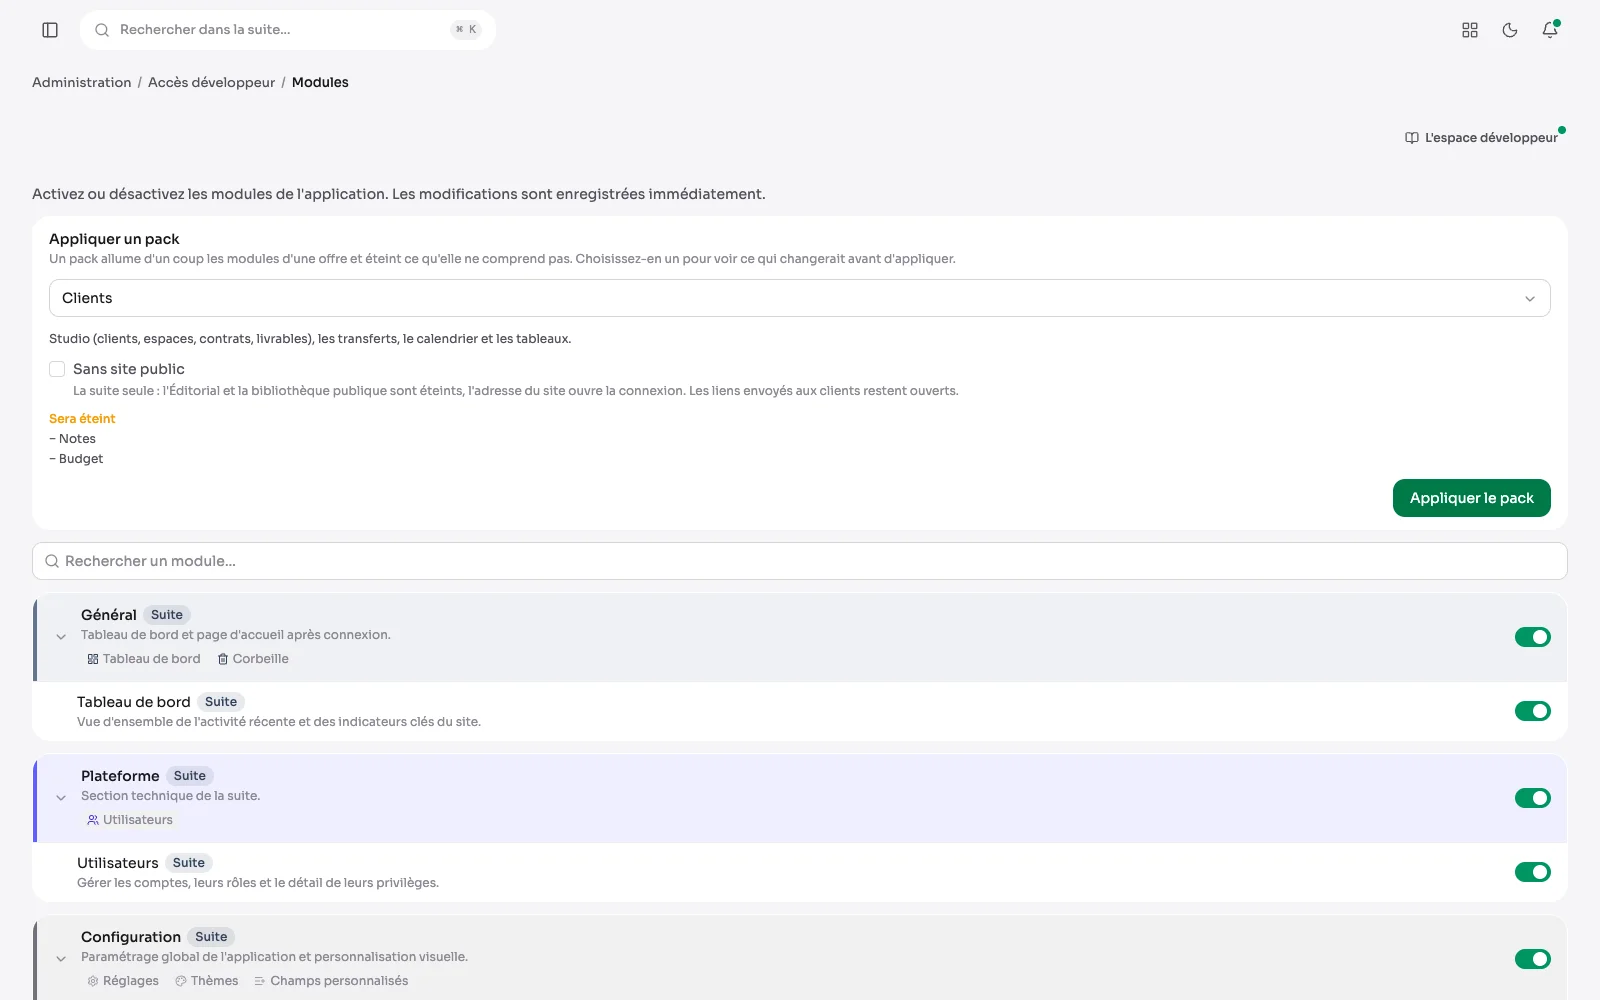Click the Utilisateurs module row title
Viewport: 1600px width, 1000px height.
[118, 863]
